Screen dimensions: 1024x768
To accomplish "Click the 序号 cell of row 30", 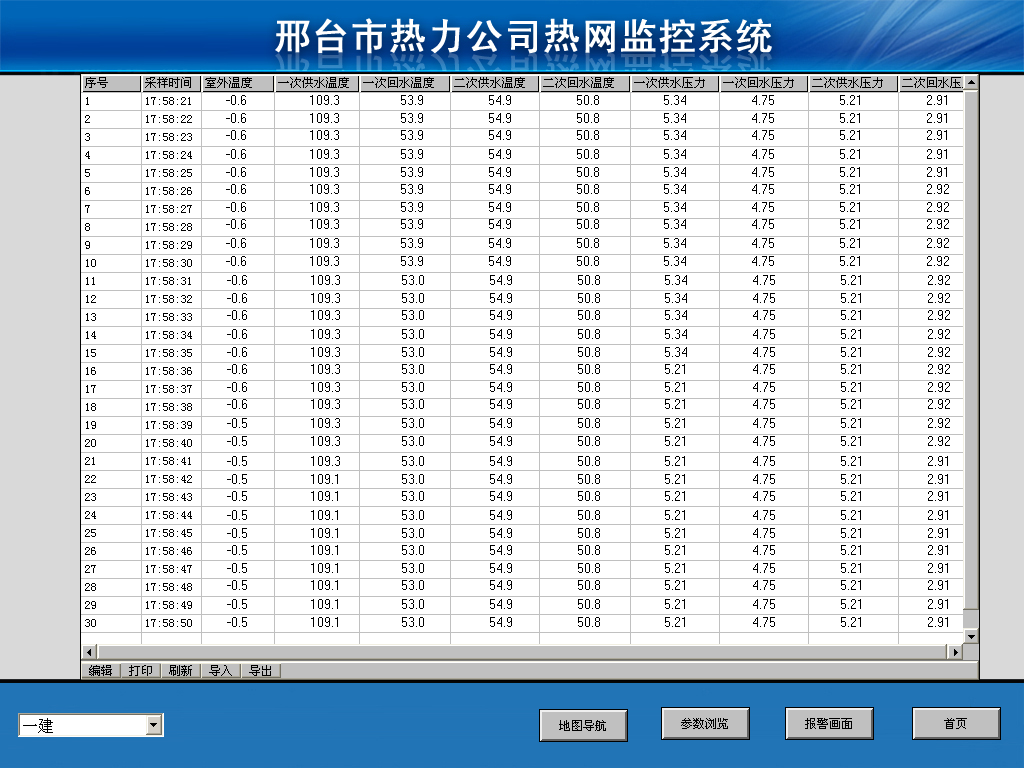I will [110, 623].
